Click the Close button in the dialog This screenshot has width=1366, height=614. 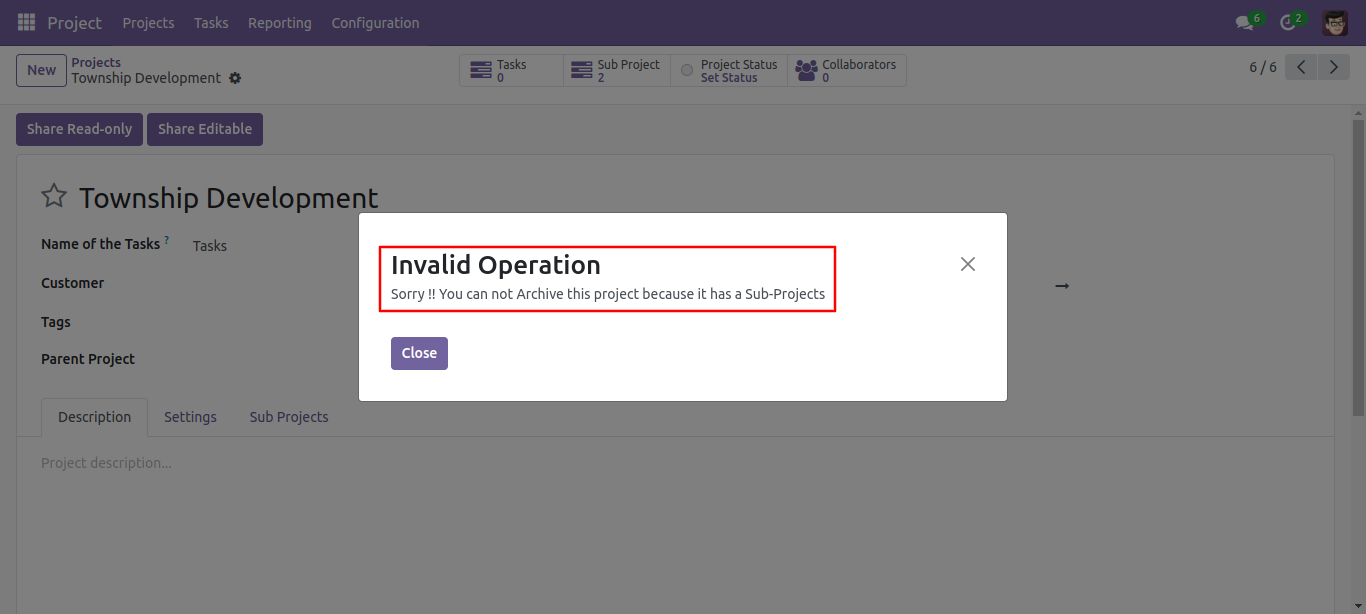419,353
